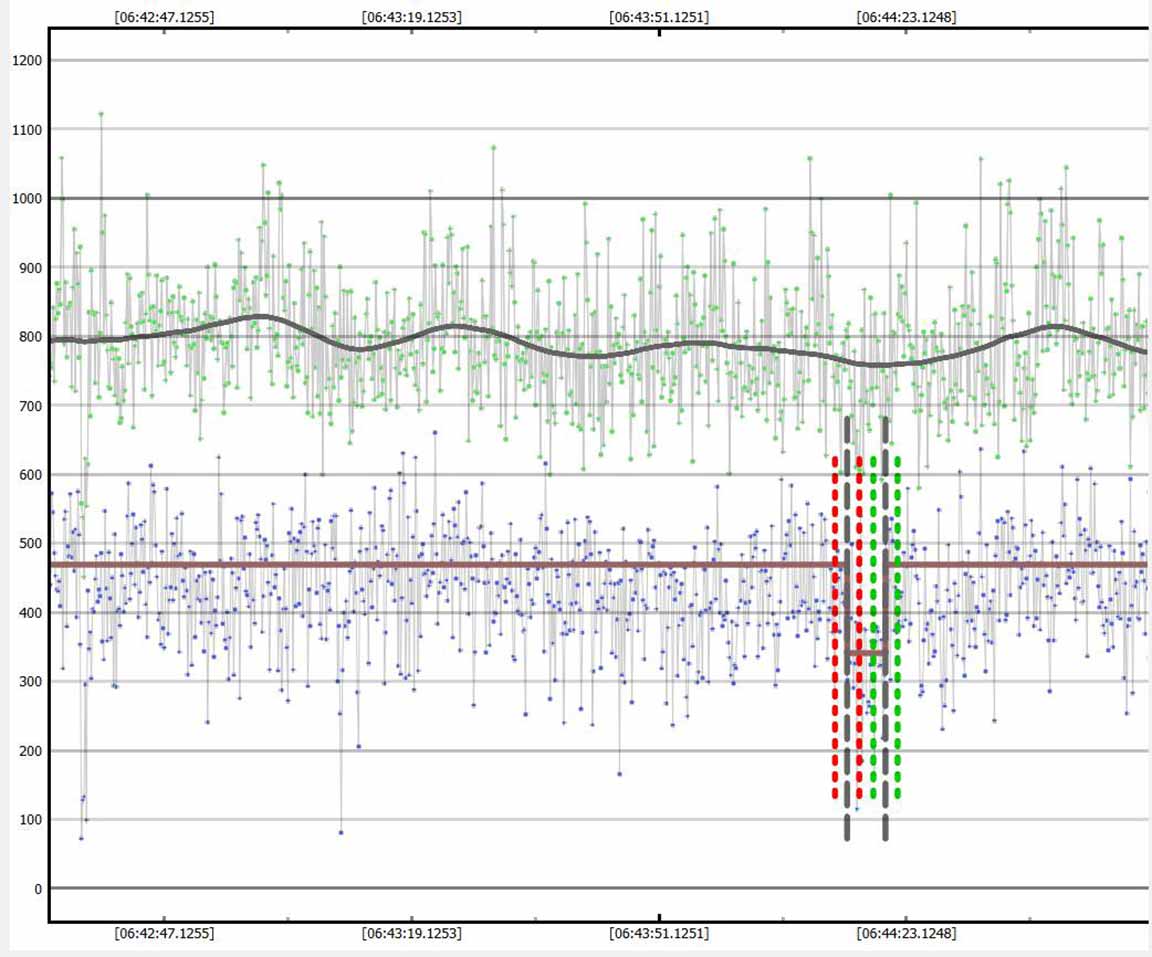Click the 500 label on the y-axis
This screenshot has width=1152, height=957.
tap(28, 544)
